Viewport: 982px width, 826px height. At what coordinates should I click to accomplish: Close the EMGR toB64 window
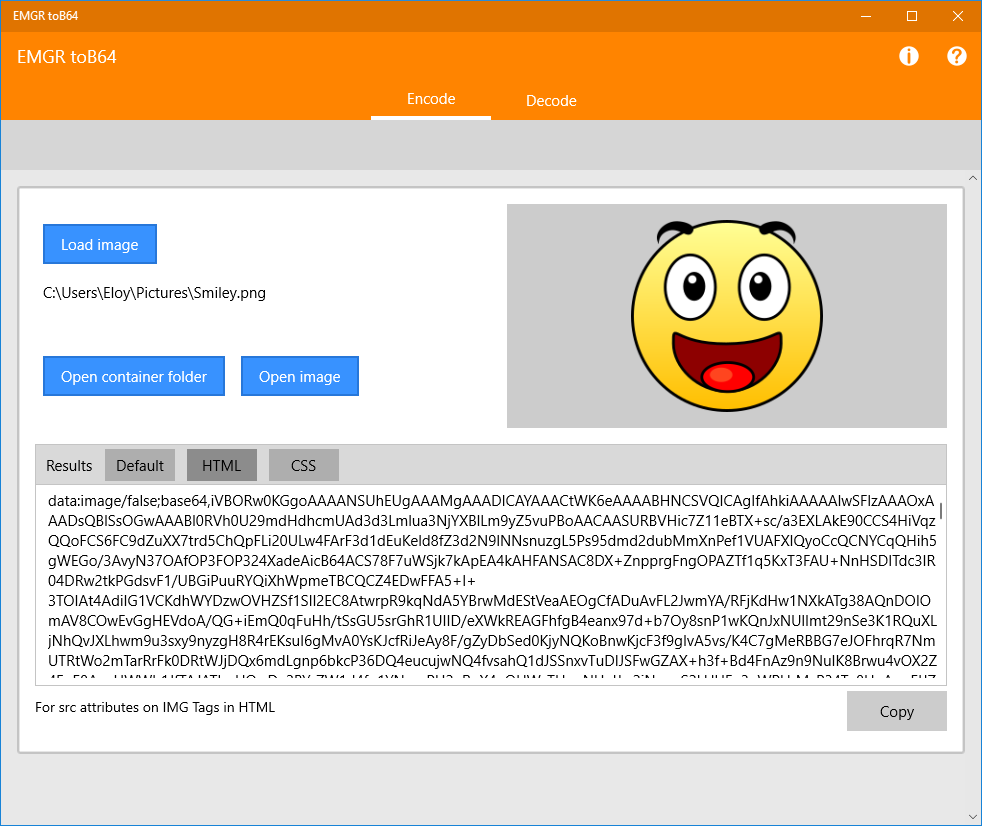pyautogui.click(x=958, y=16)
